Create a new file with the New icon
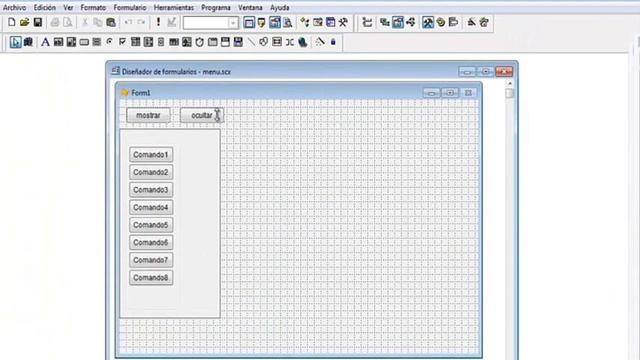The image size is (640, 360). pyautogui.click(x=11, y=22)
